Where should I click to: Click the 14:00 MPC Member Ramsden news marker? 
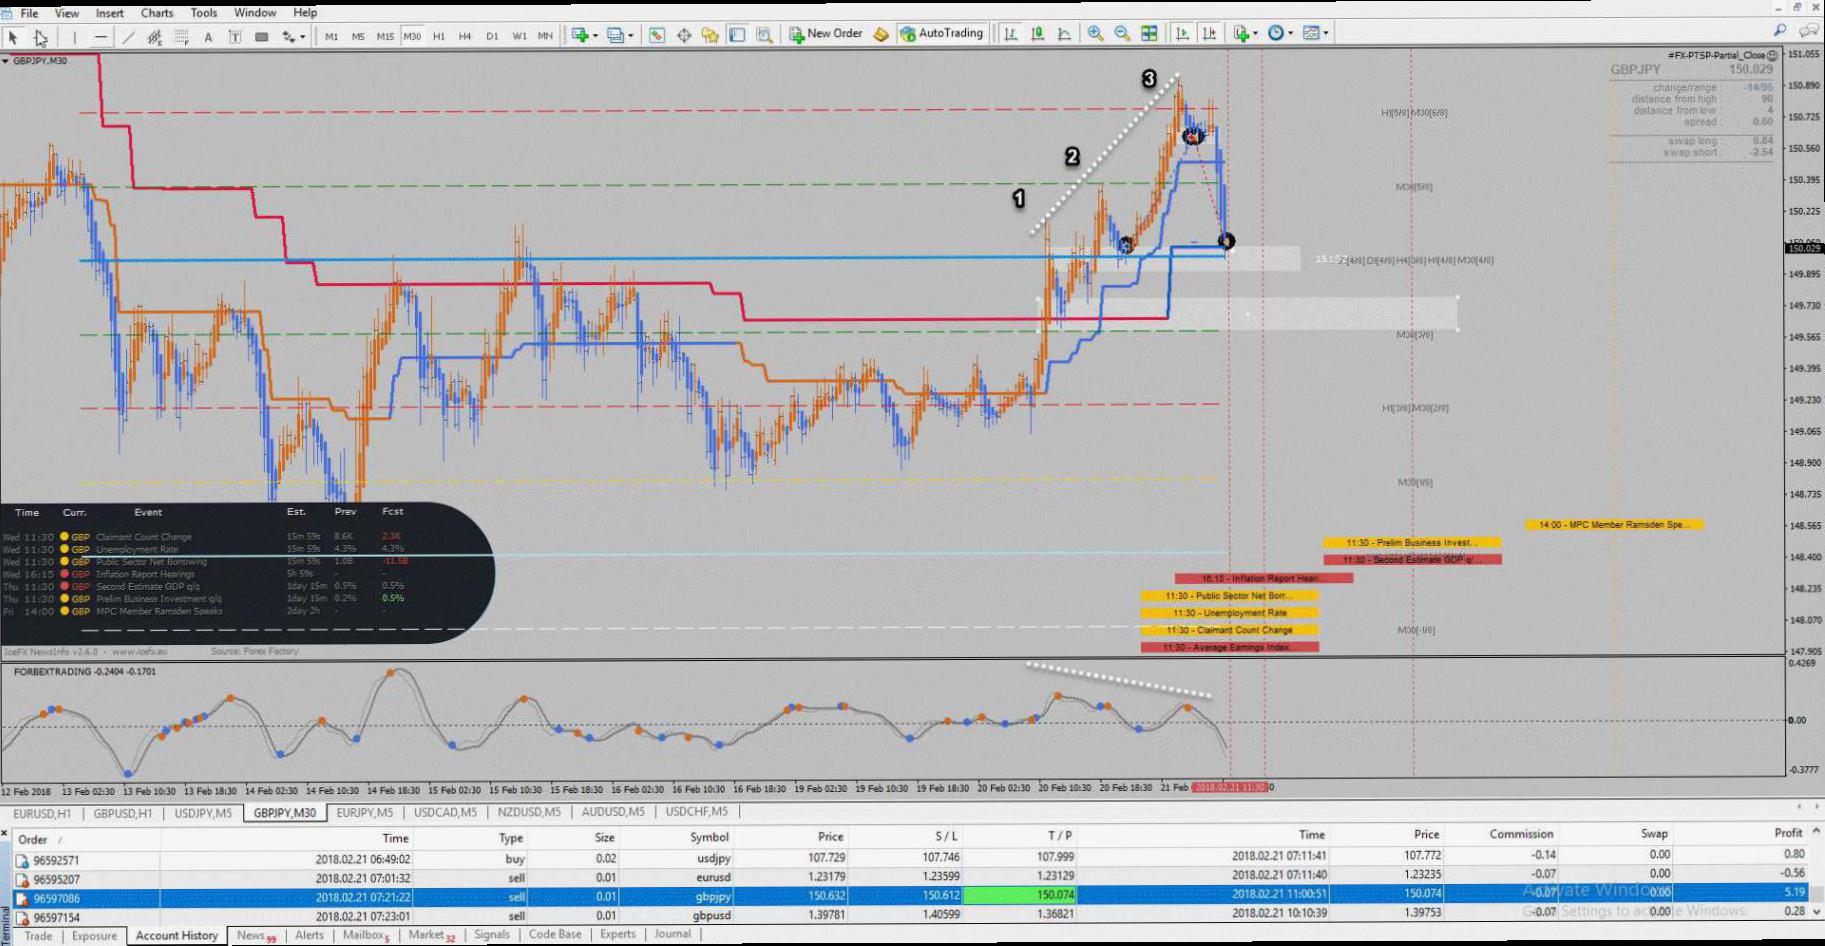pyautogui.click(x=1613, y=525)
